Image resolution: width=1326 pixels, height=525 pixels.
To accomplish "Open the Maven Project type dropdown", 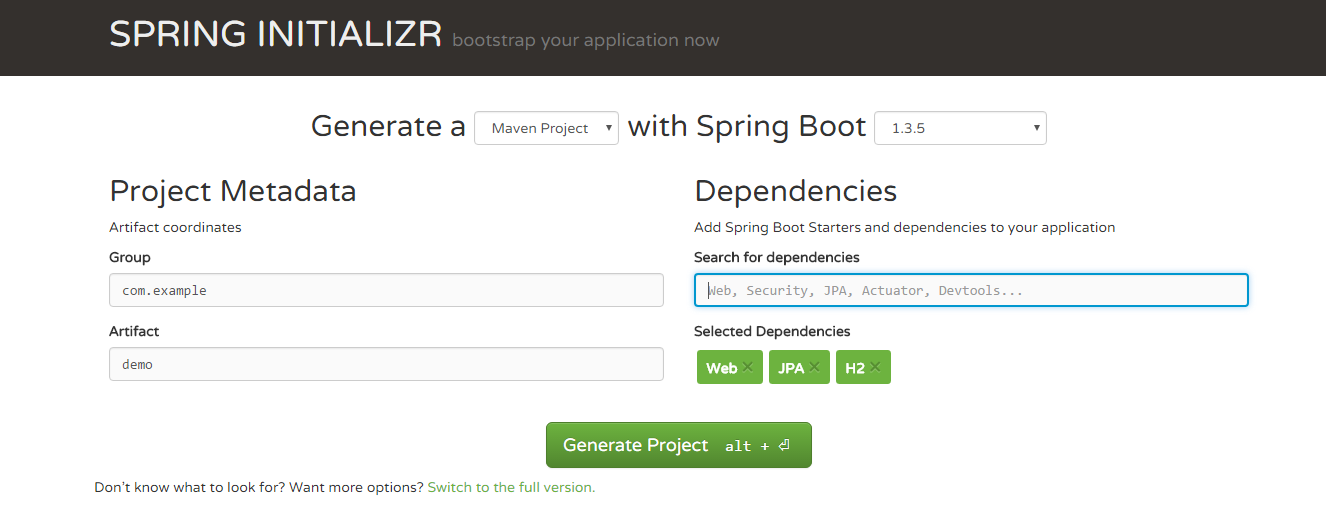I will pyautogui.click(x=547, y=128).
